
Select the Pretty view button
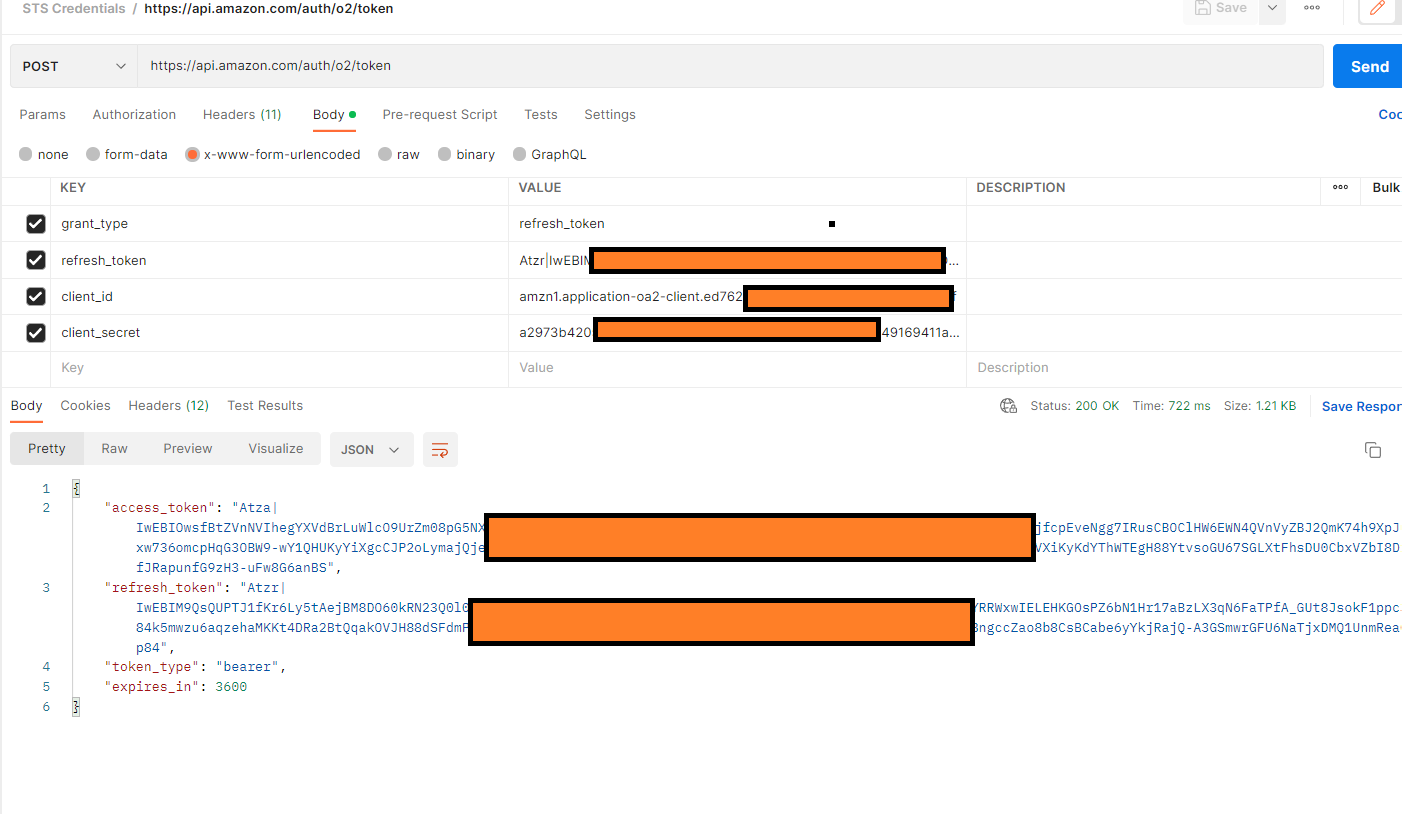(47, 449)
